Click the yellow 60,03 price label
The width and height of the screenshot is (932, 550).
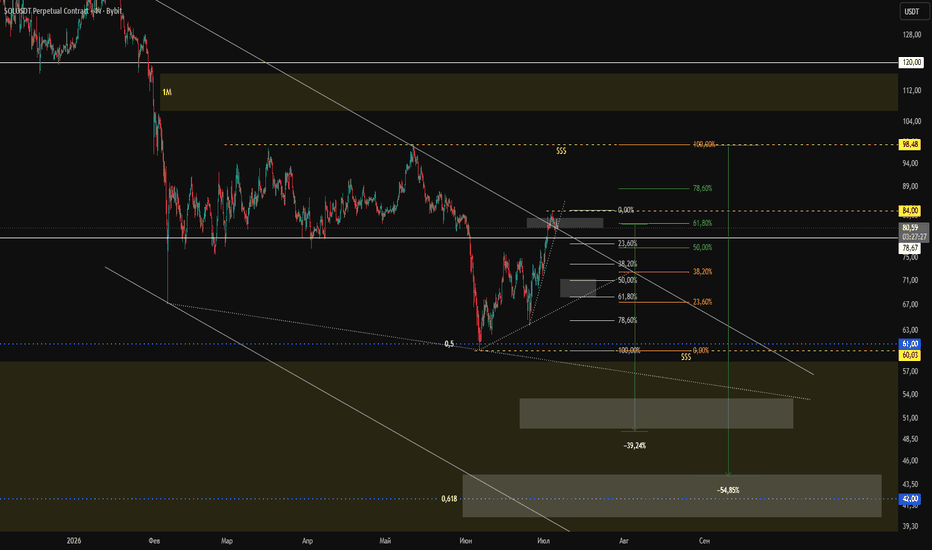(x=910, y=355)
